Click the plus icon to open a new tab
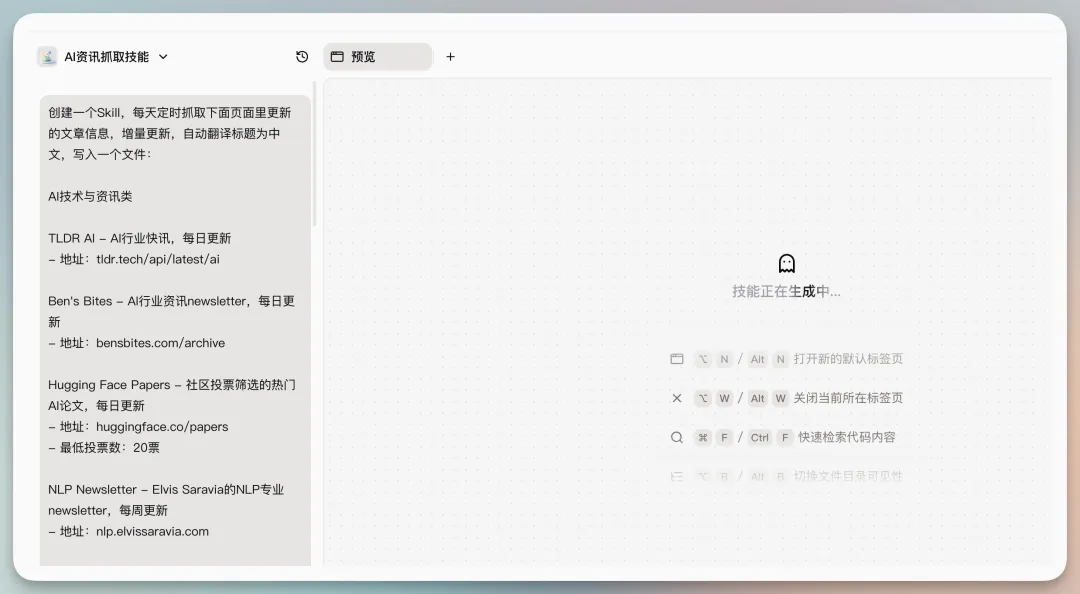Image resolution: width=1080 pixels, height=594 pixels. pos(450,57)
